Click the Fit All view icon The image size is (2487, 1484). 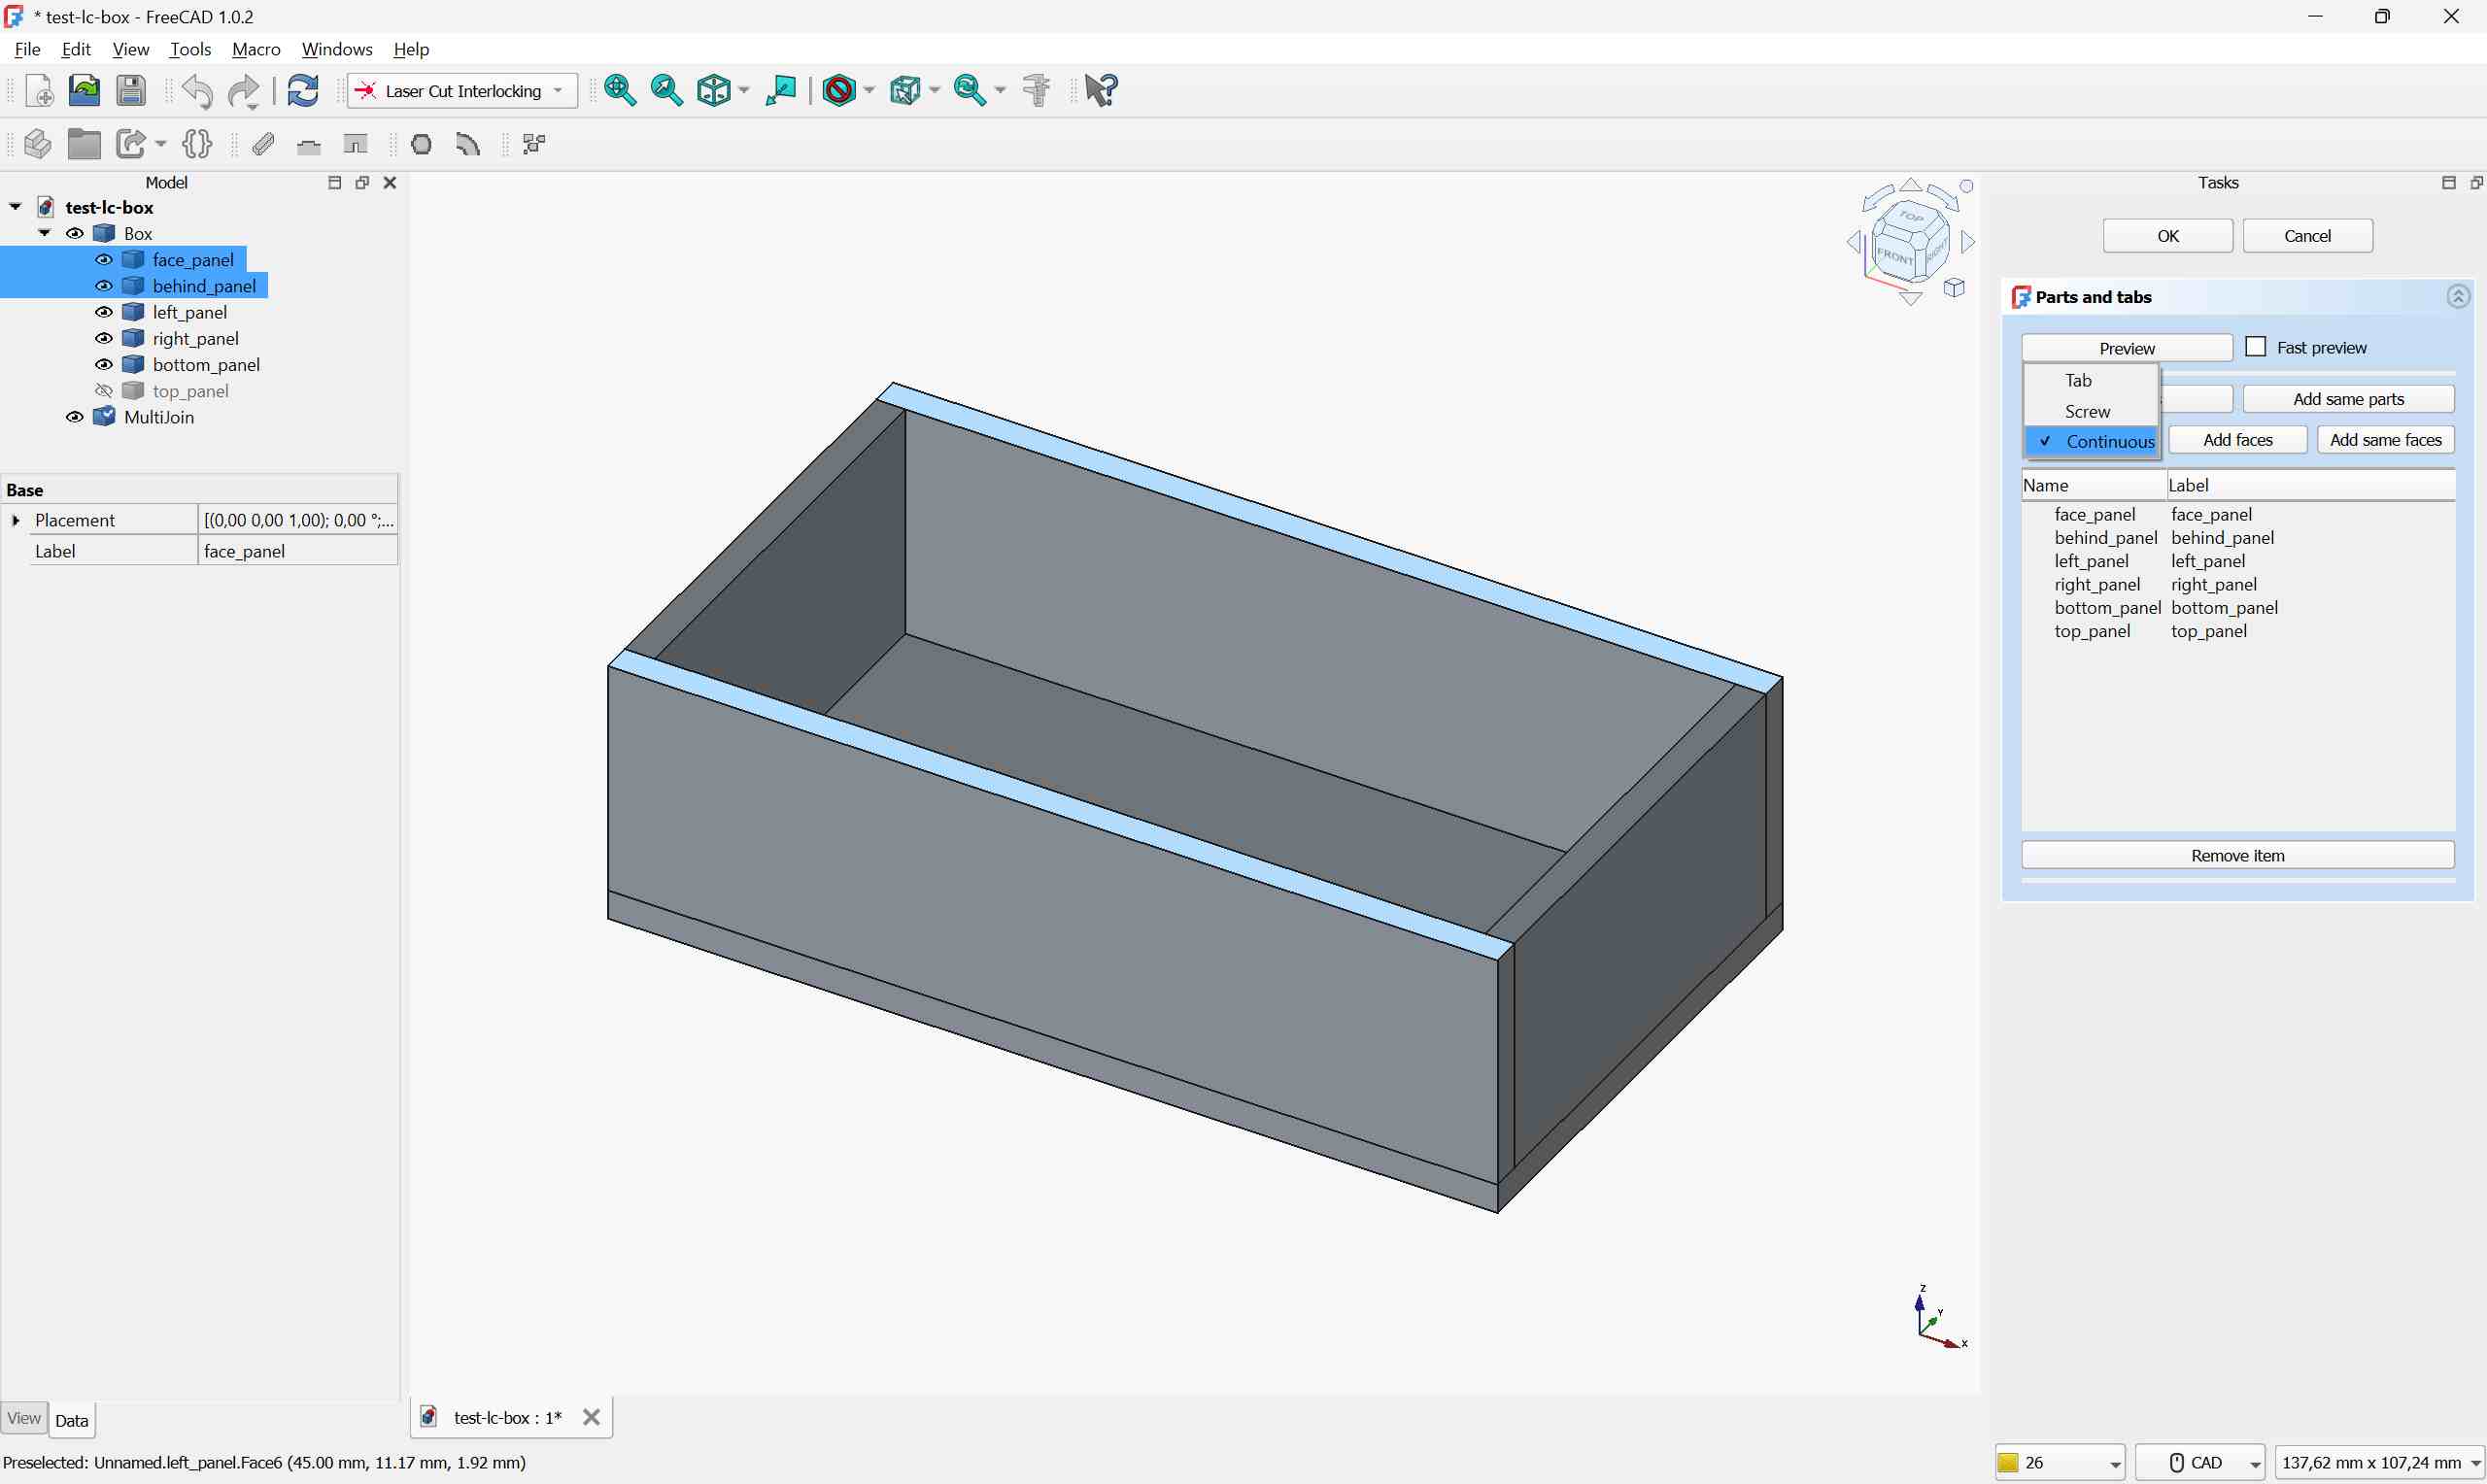click(619, 91)
